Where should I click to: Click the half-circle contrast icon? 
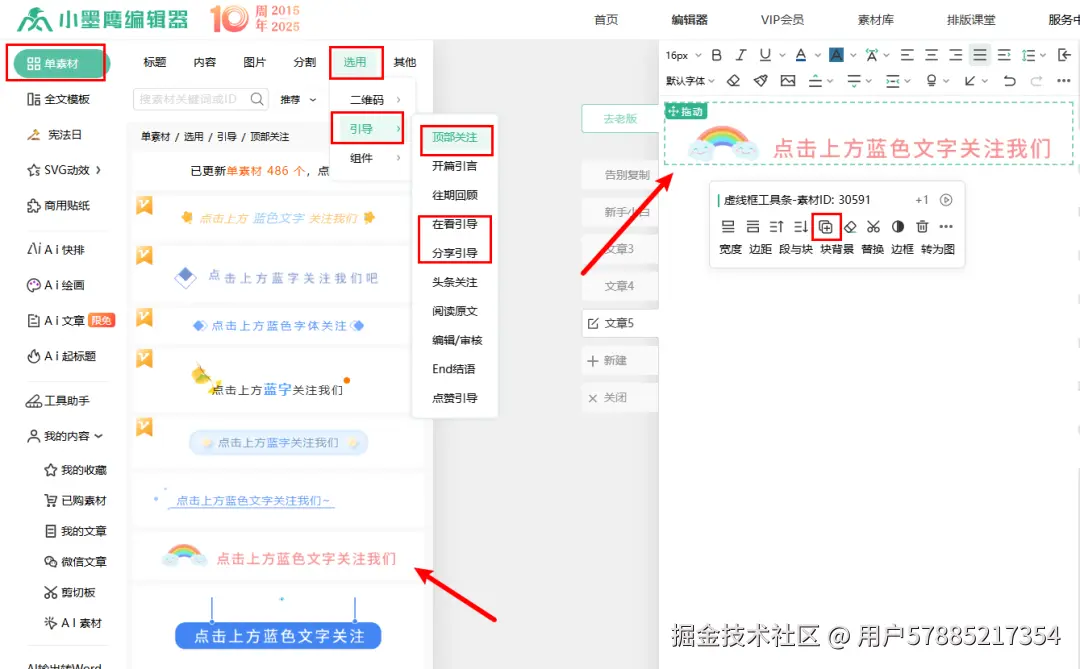tap(897, 227)
